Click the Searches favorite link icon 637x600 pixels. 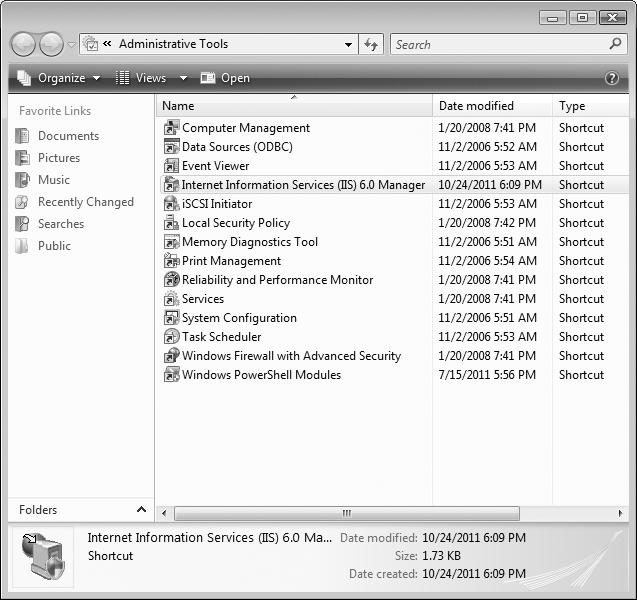(x=22, y=223)
